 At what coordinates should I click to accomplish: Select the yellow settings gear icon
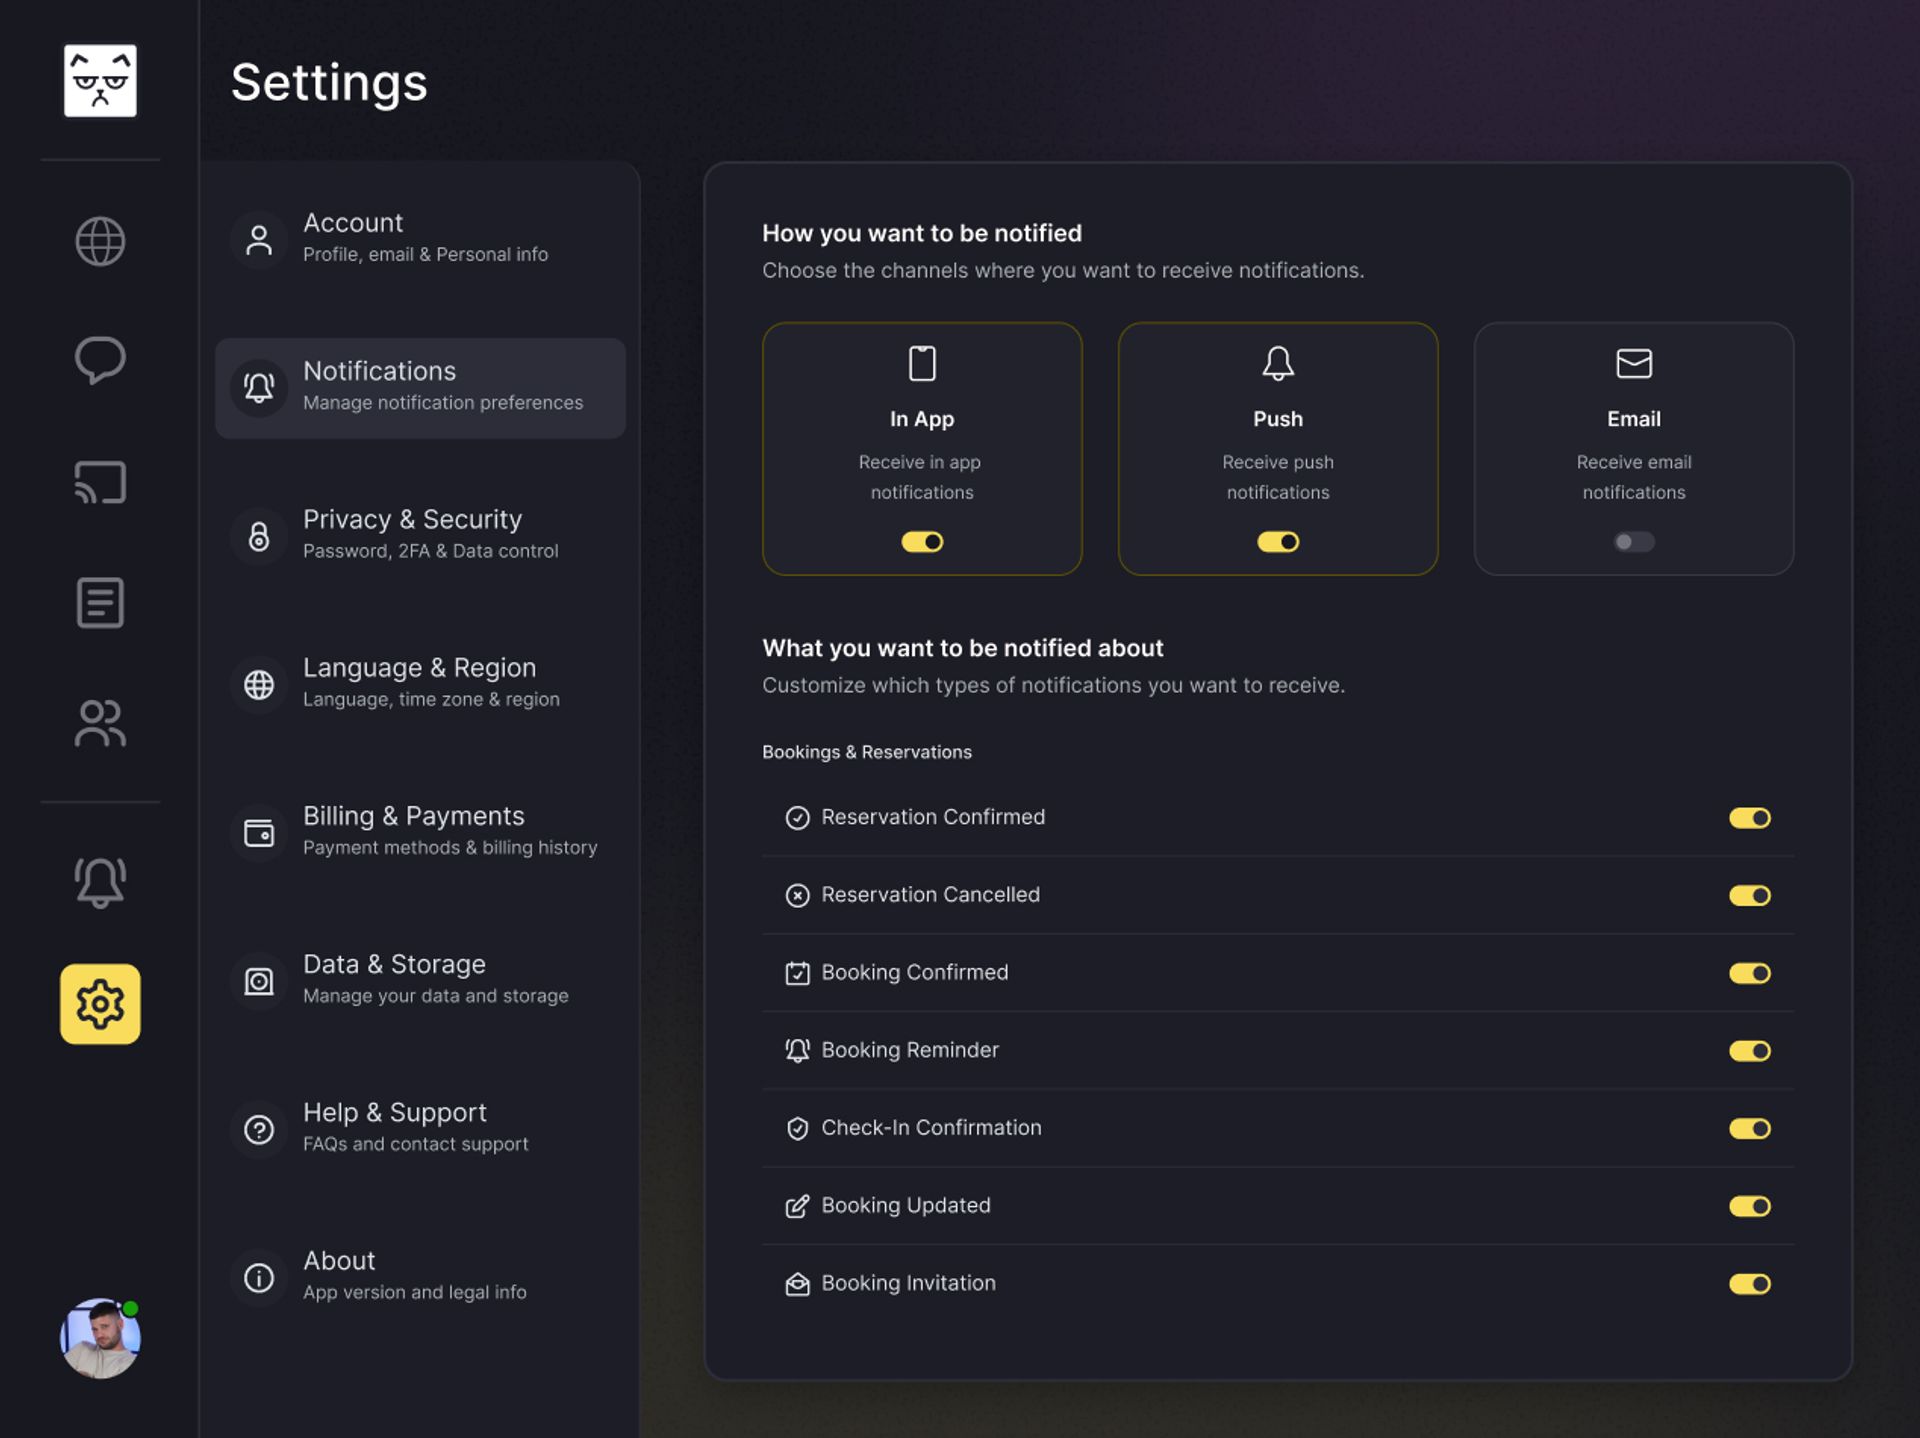click(x=100, y=1004)
